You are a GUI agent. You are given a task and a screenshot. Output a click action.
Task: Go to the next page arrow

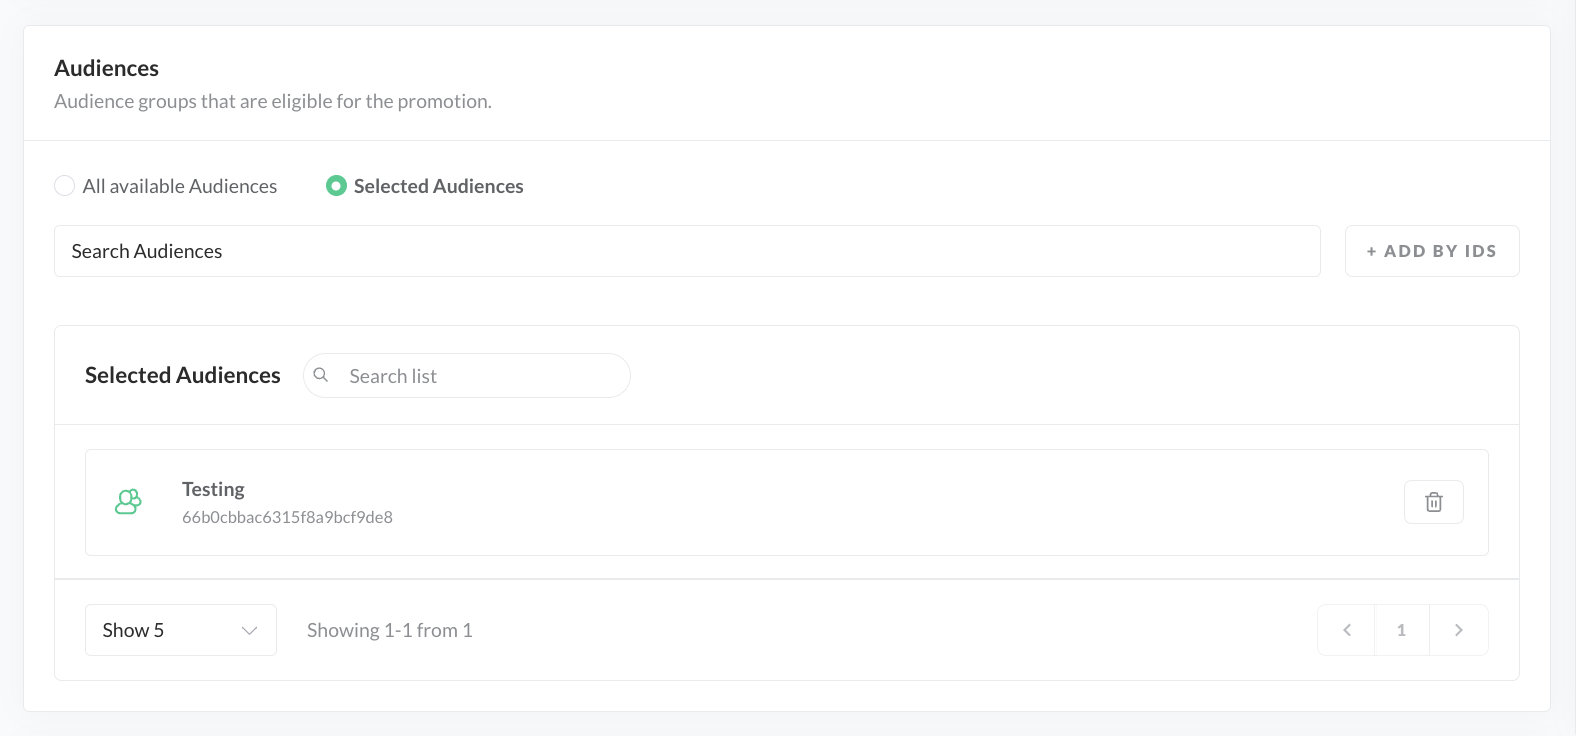coord(1458,630)
